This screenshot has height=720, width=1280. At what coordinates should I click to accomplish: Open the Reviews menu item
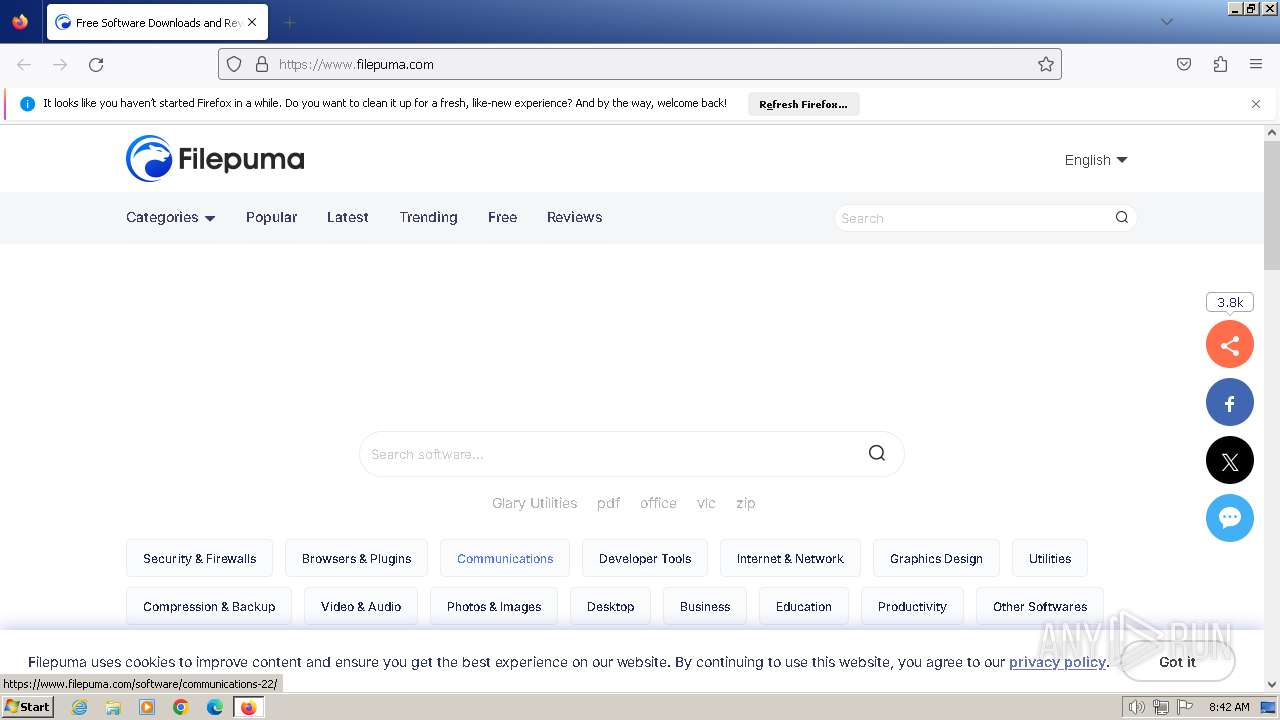[x=574, y=217]
